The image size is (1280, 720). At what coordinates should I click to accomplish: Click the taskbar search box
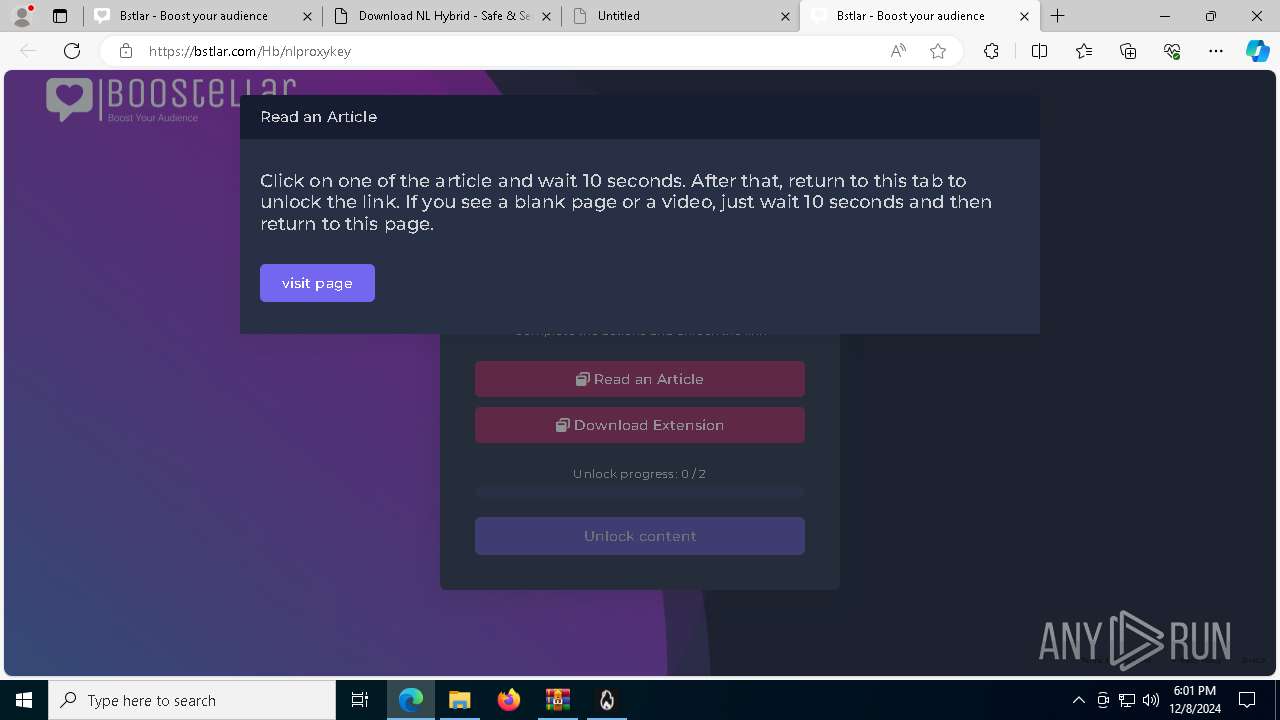point(192,700)
